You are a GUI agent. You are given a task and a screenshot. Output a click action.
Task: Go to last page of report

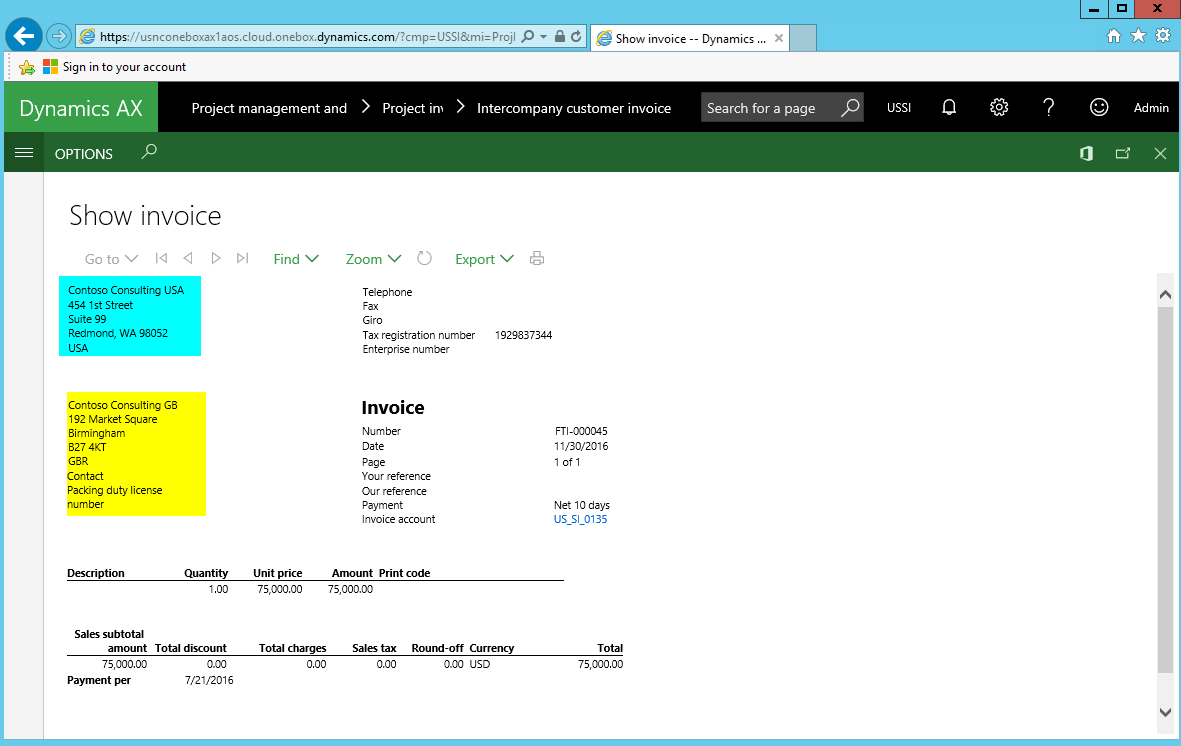(242, 259)
